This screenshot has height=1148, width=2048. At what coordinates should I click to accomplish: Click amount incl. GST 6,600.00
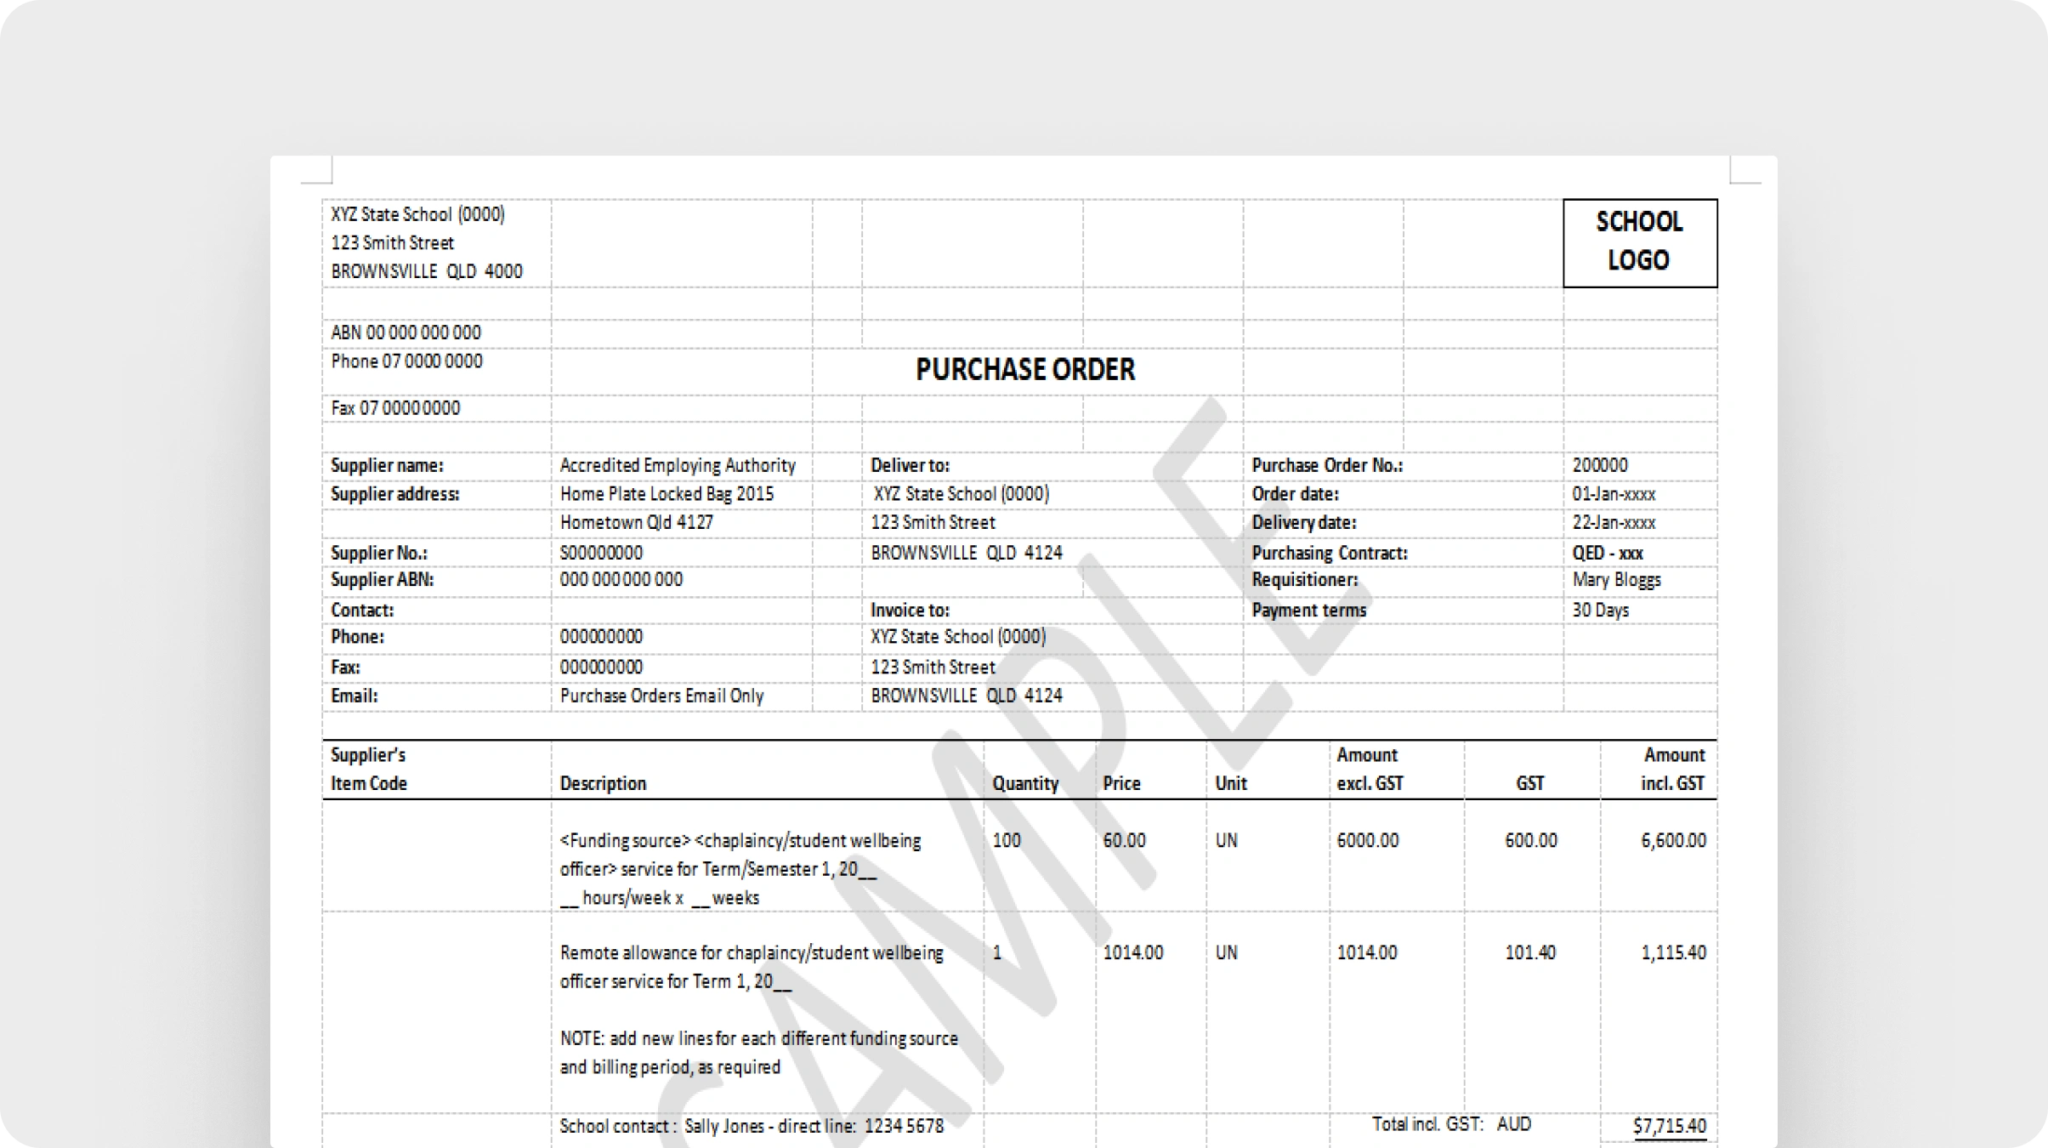1673,841
